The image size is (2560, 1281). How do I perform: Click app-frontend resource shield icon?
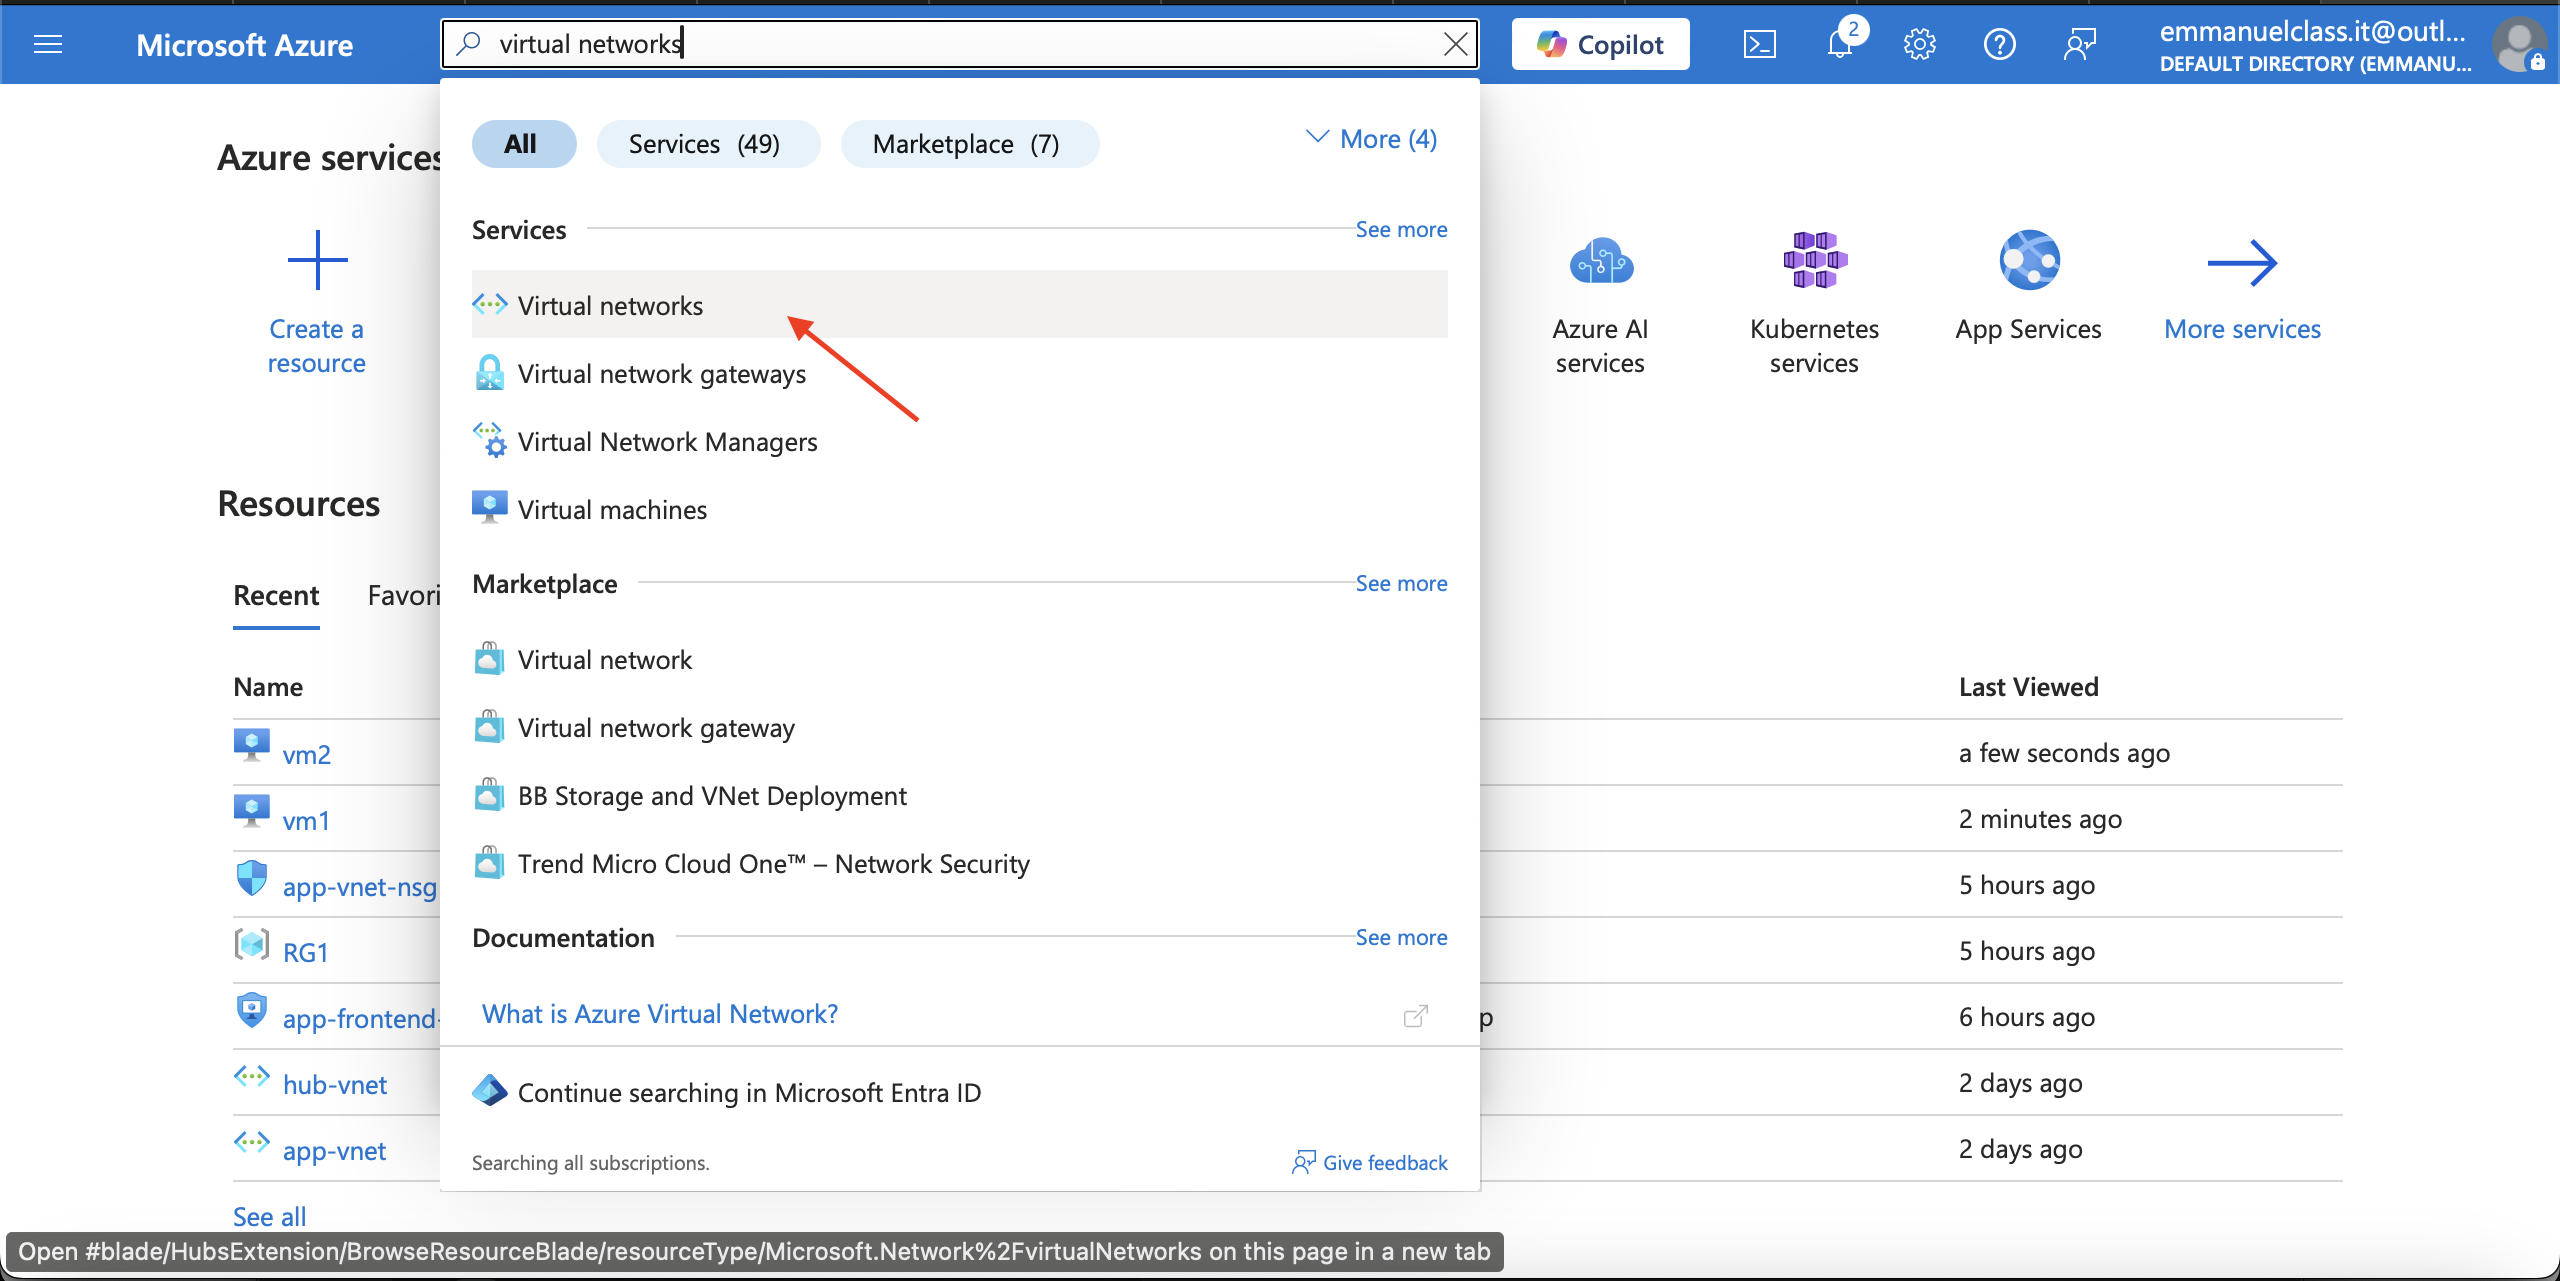click(x=251, y=1010)
